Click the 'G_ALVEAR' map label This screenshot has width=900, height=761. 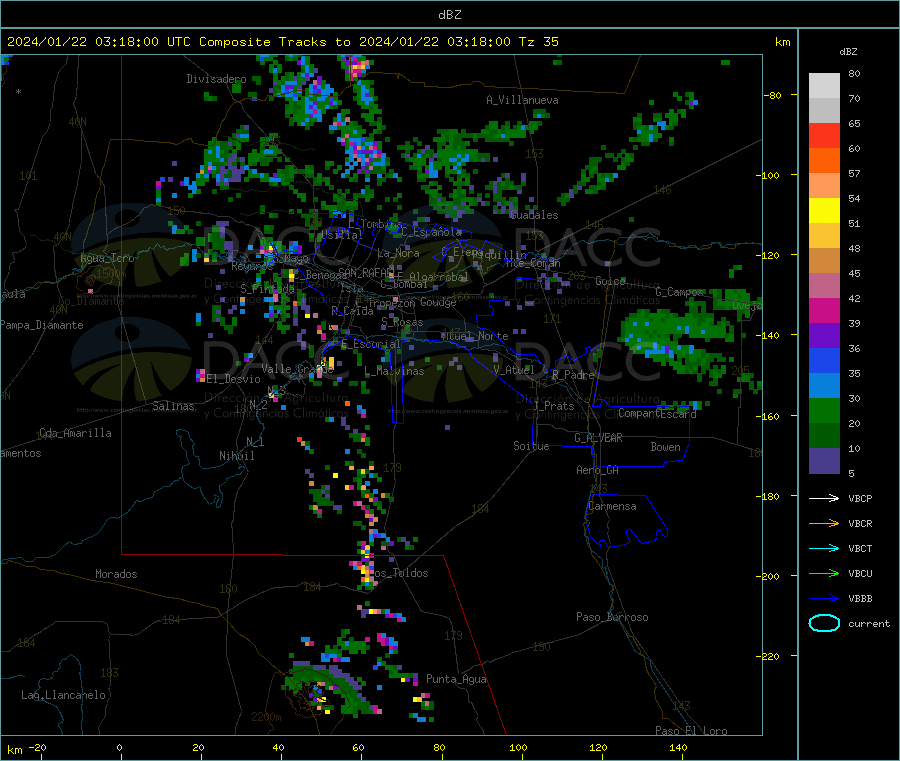click(x=598, y=438)
